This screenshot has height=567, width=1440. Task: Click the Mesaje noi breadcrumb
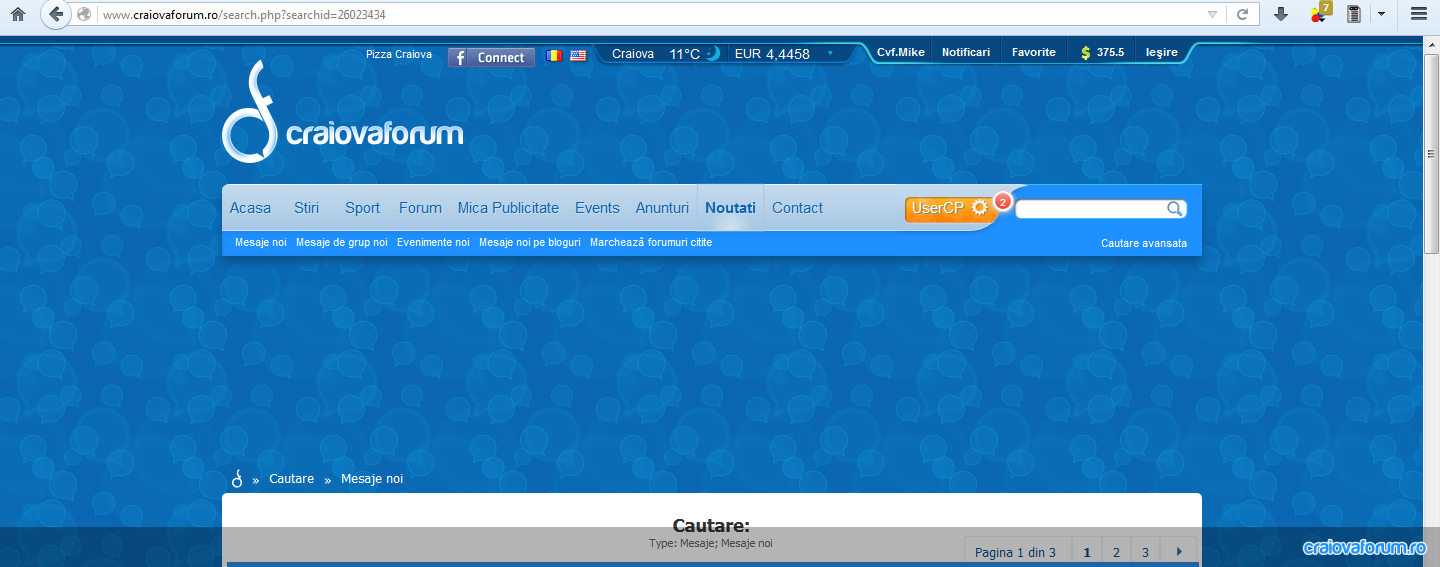coord(372,479)
